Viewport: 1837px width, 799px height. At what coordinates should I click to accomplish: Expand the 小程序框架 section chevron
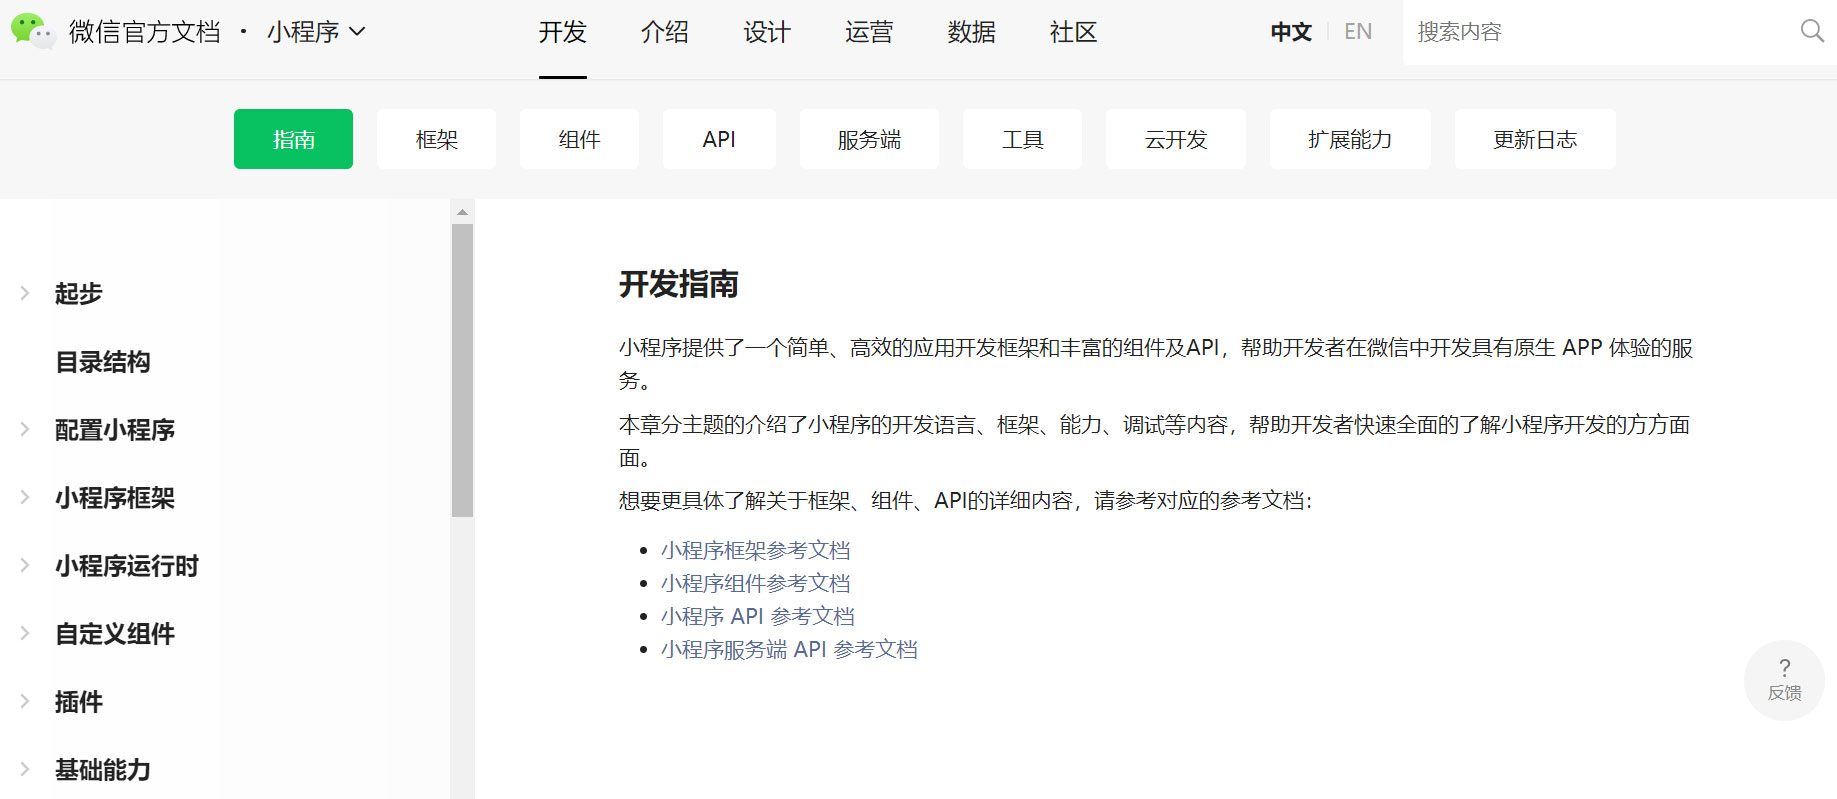[x=25, y=497]
